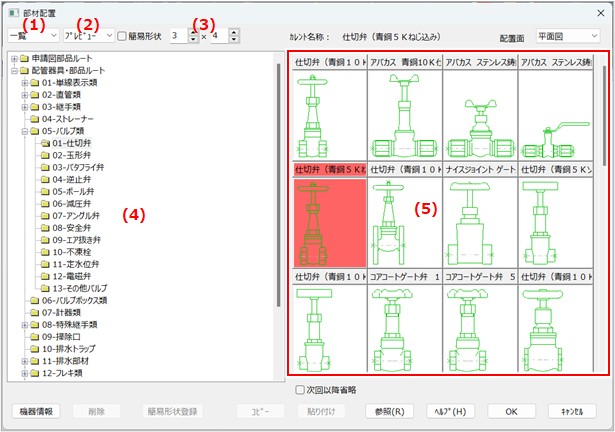Toggle the 簡易形状 checkbox

(122, 36)
